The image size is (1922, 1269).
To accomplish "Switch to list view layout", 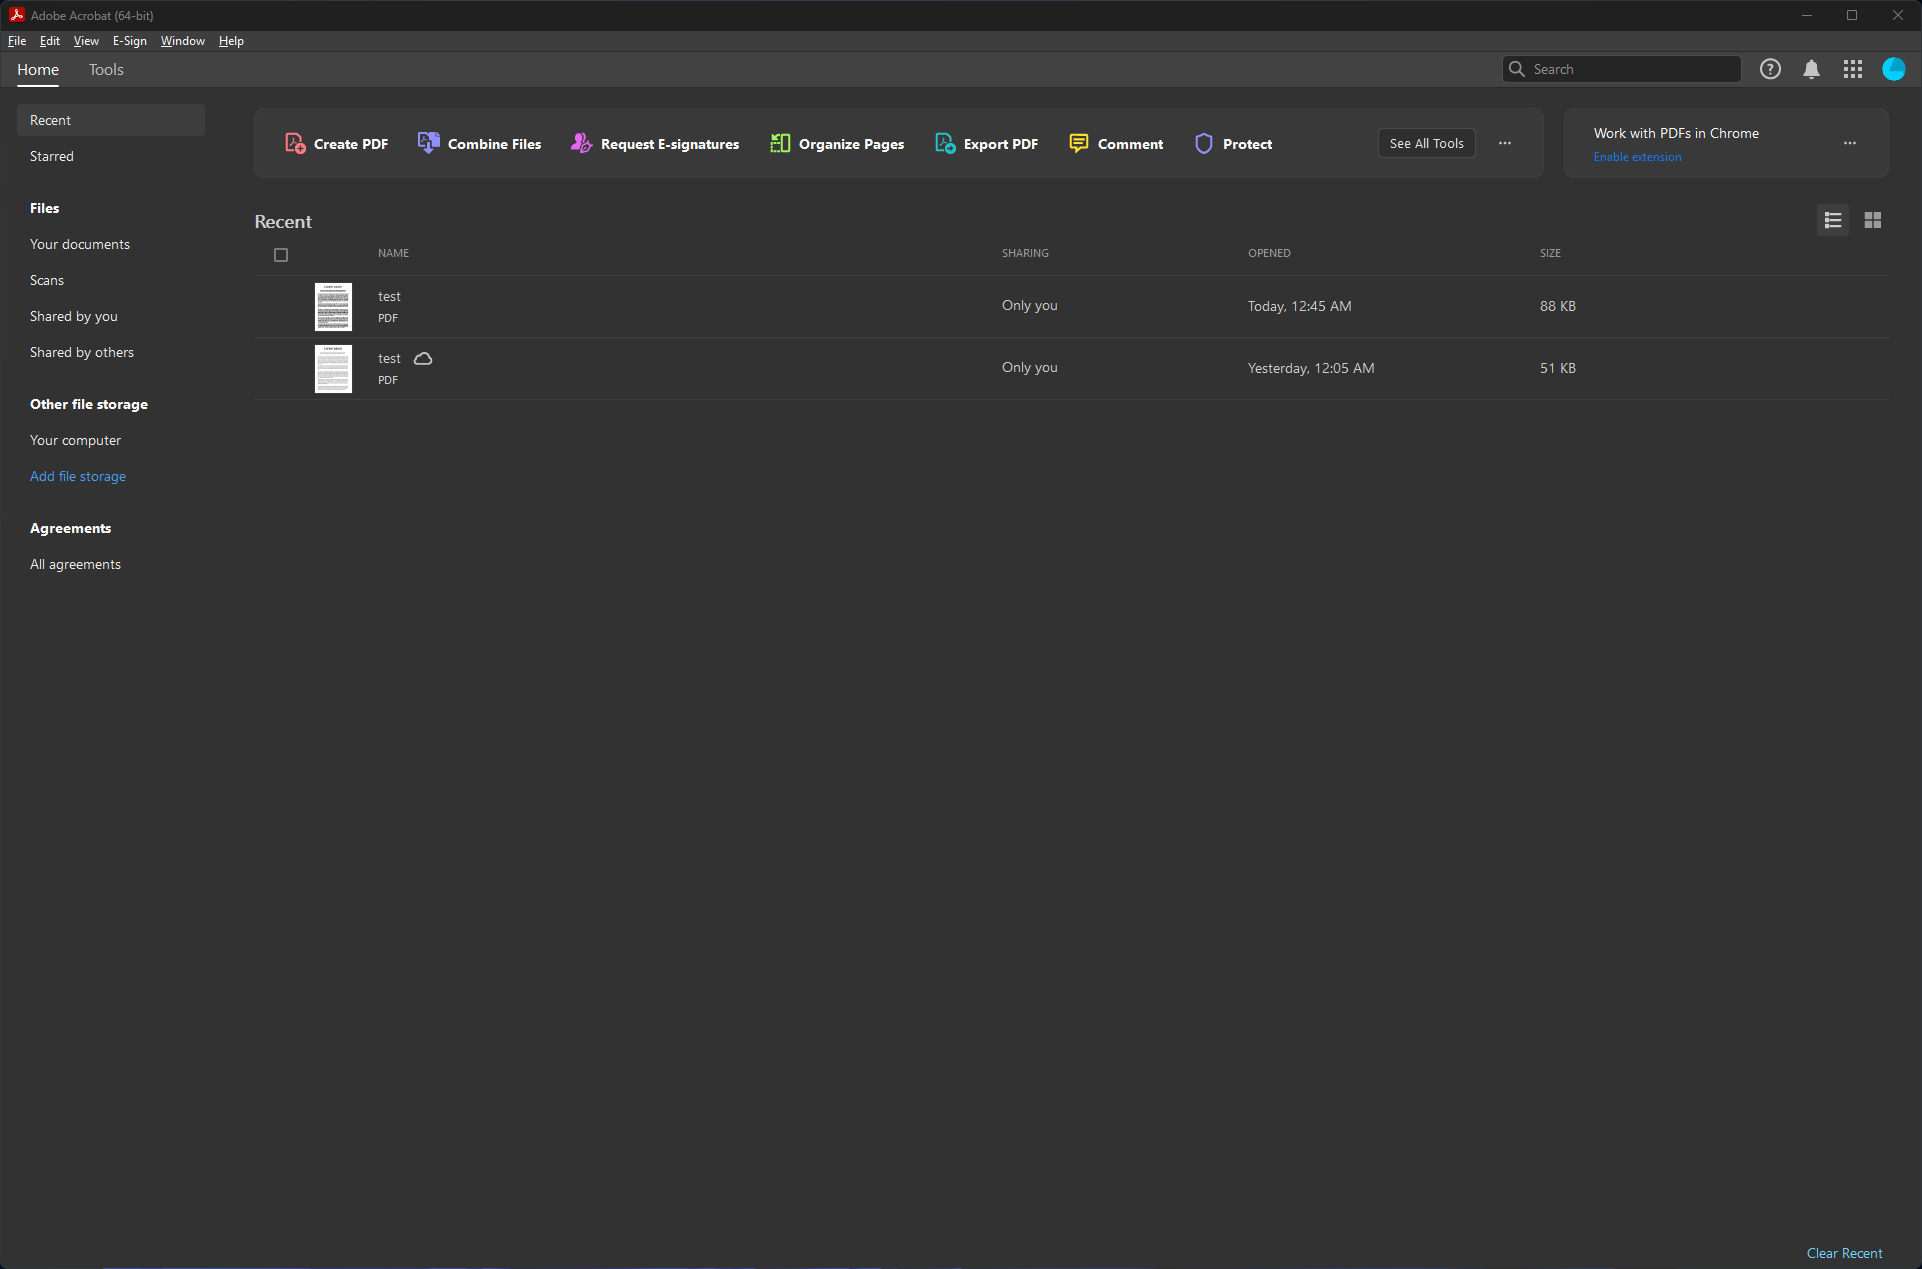I will tap(1833, 220).
